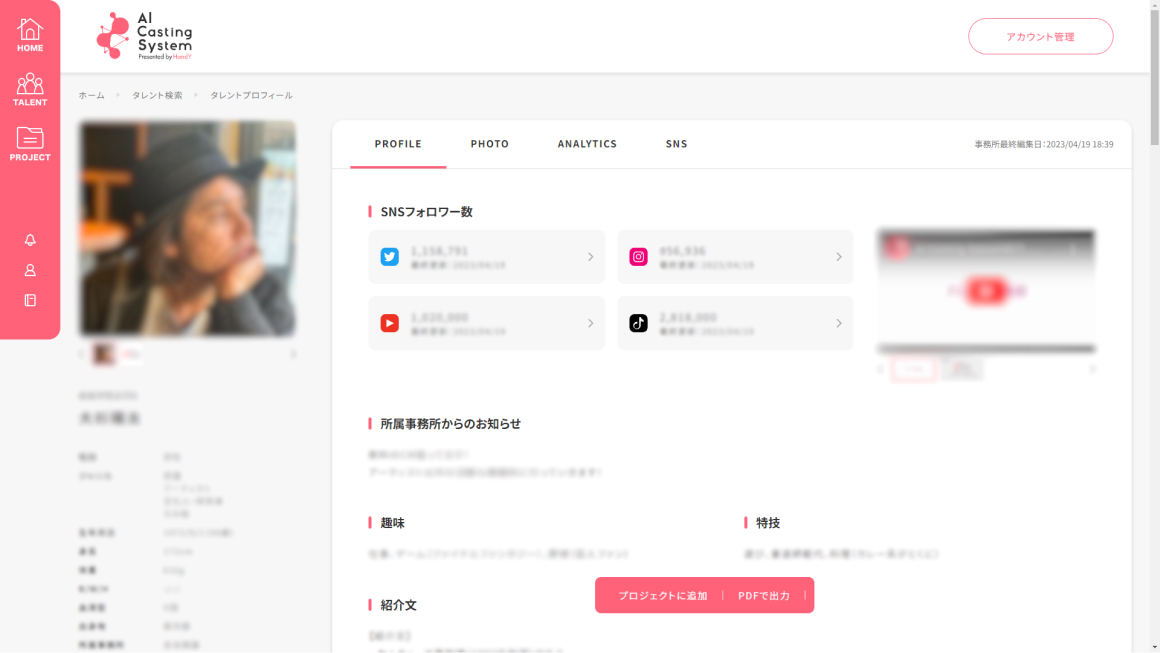1160x653 pixels.
Task: Open the TALENT section icon
Action: coord(30,89)
